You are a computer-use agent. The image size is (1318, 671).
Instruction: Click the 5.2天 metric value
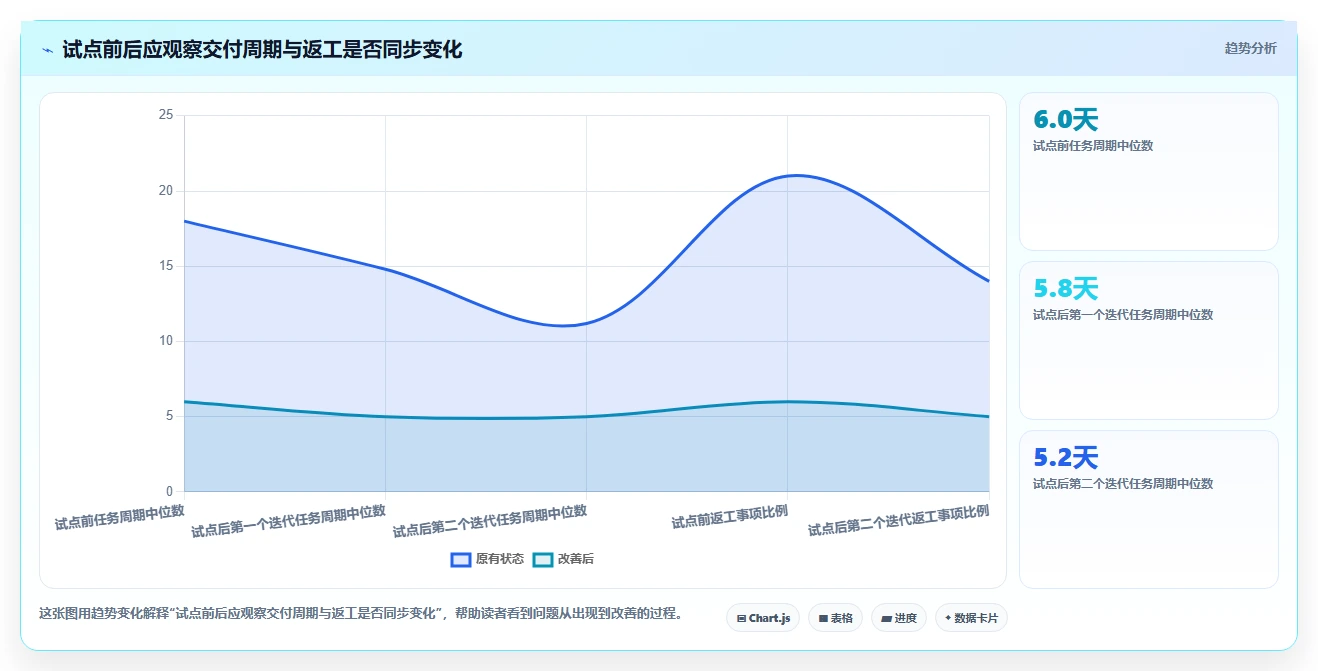(1066, 458)
